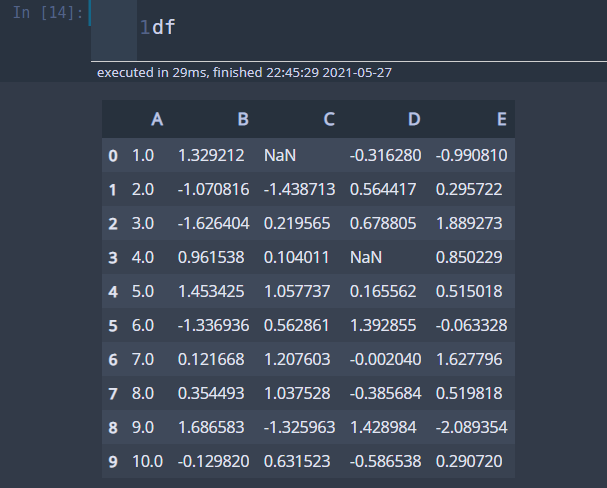607x488 pixels.
Task: Click the value -0.990810
Action: [x=471, y=156]
